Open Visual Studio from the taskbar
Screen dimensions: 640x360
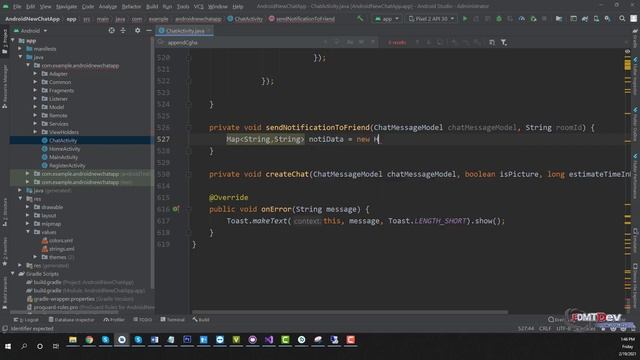pos(269,340)
